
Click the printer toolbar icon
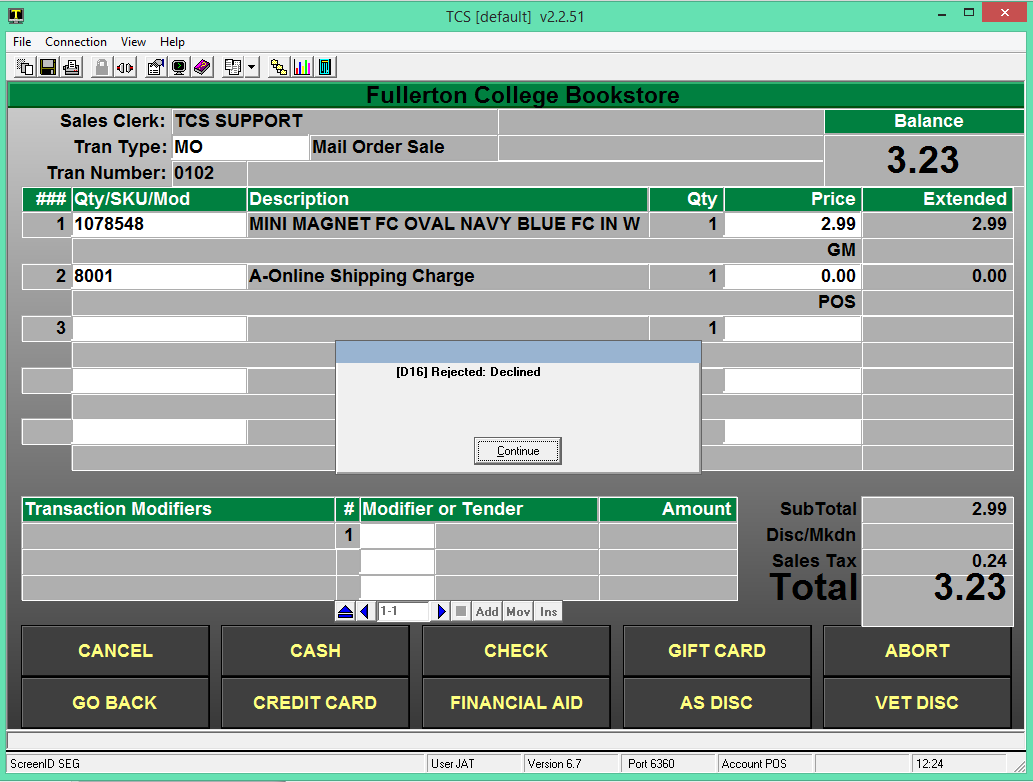[x=71, y=67]
